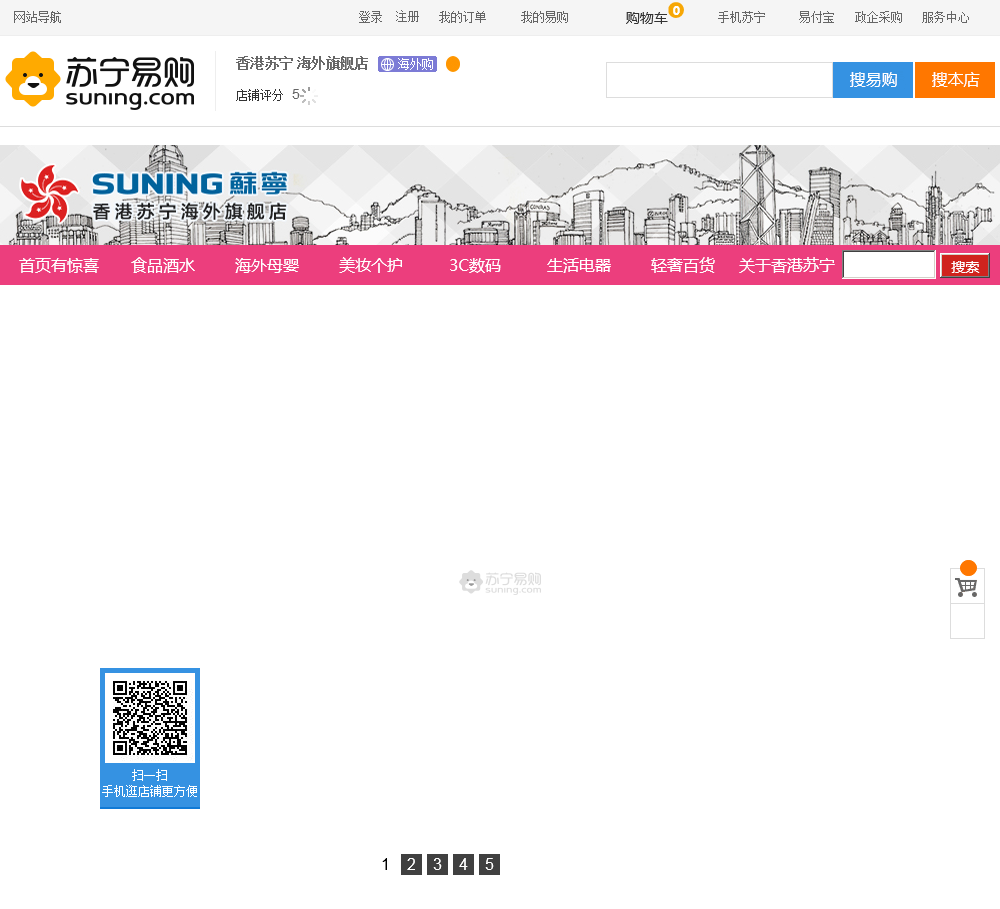The width and height of the screenshot is (1000, 909).
Task: Expand the 我的易购 menu
Action: tap(544, 17)
